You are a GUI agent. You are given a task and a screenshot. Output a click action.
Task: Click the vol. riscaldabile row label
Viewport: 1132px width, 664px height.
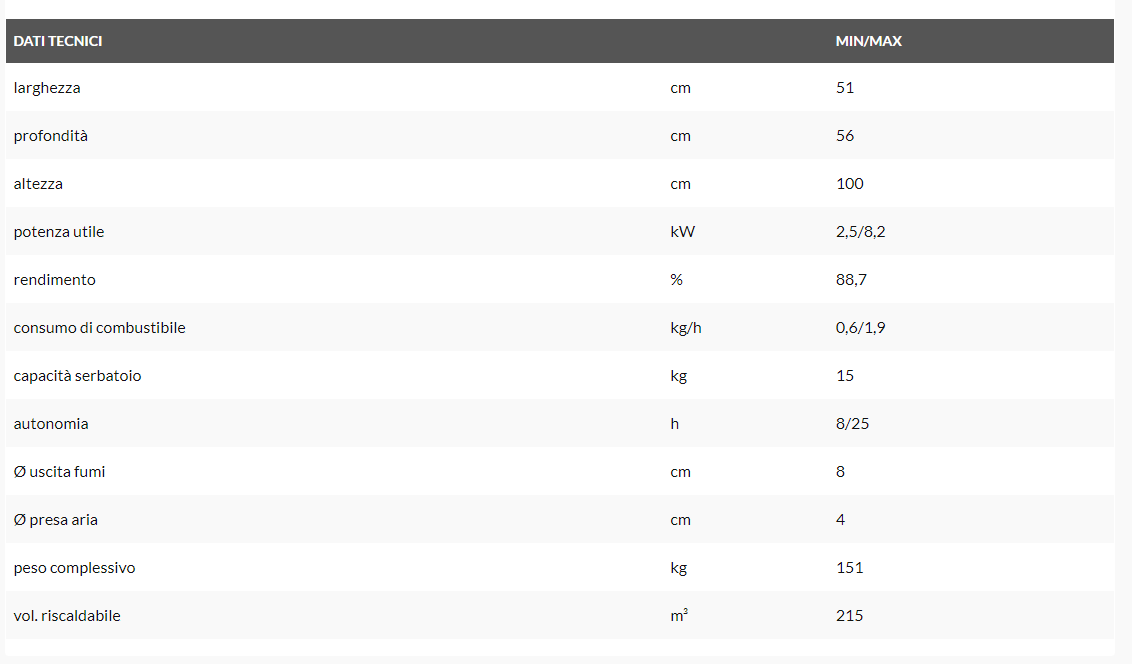pyautogui.click(x=67, y=616)
